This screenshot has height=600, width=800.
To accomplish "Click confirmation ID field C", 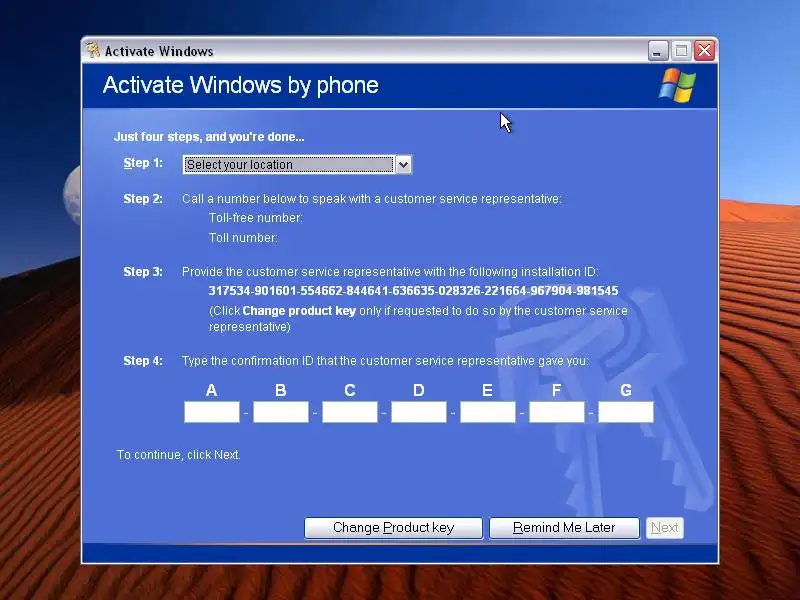I will (349, 412).
